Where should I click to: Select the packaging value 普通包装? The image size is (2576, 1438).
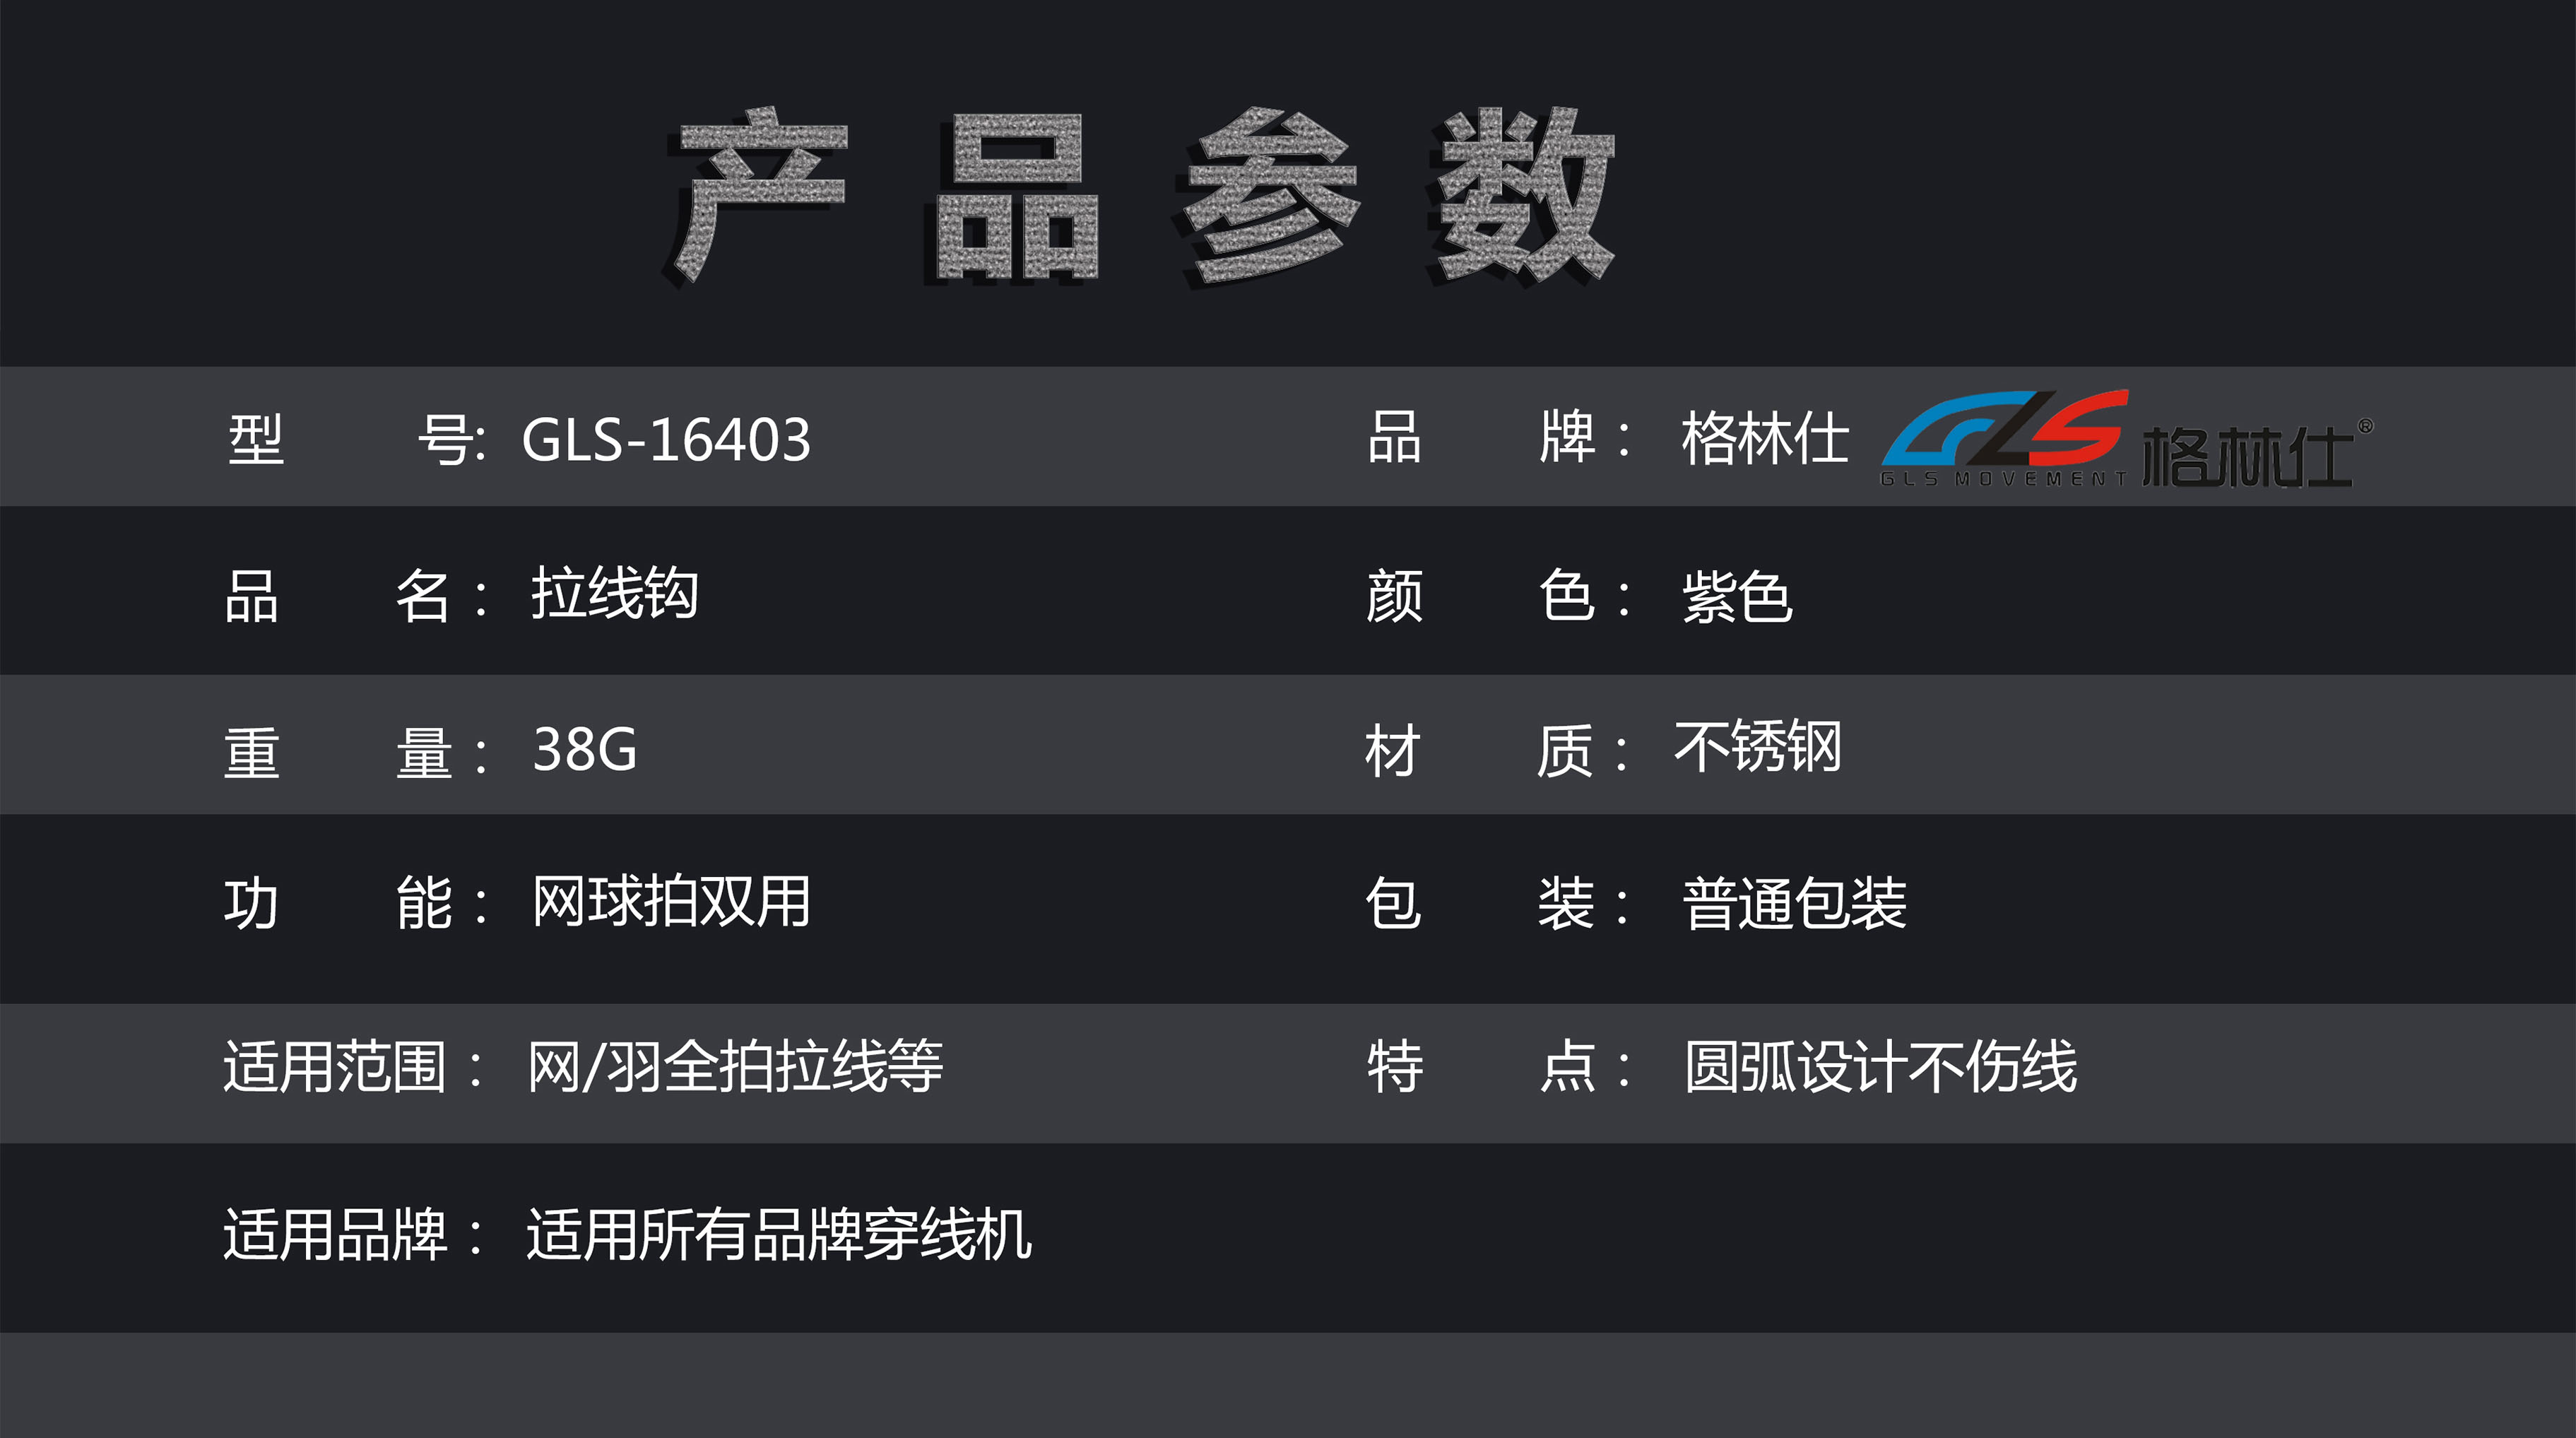pyautogui.click(x=1794, y=904)
